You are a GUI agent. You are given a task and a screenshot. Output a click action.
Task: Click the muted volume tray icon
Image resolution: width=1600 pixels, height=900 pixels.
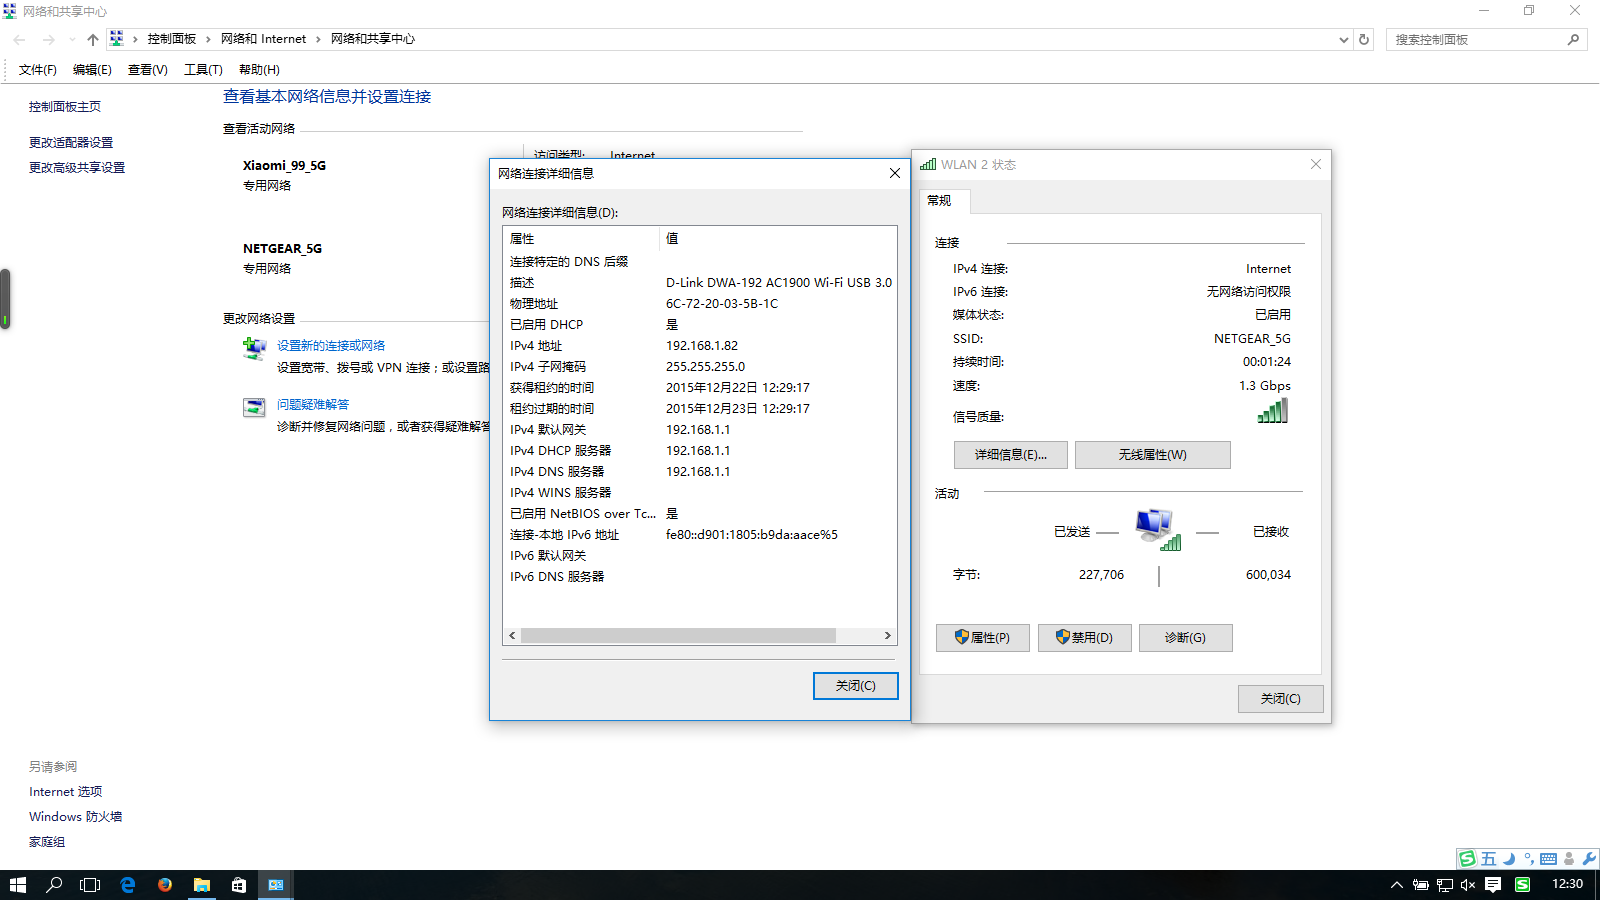tap(1468, 885)
